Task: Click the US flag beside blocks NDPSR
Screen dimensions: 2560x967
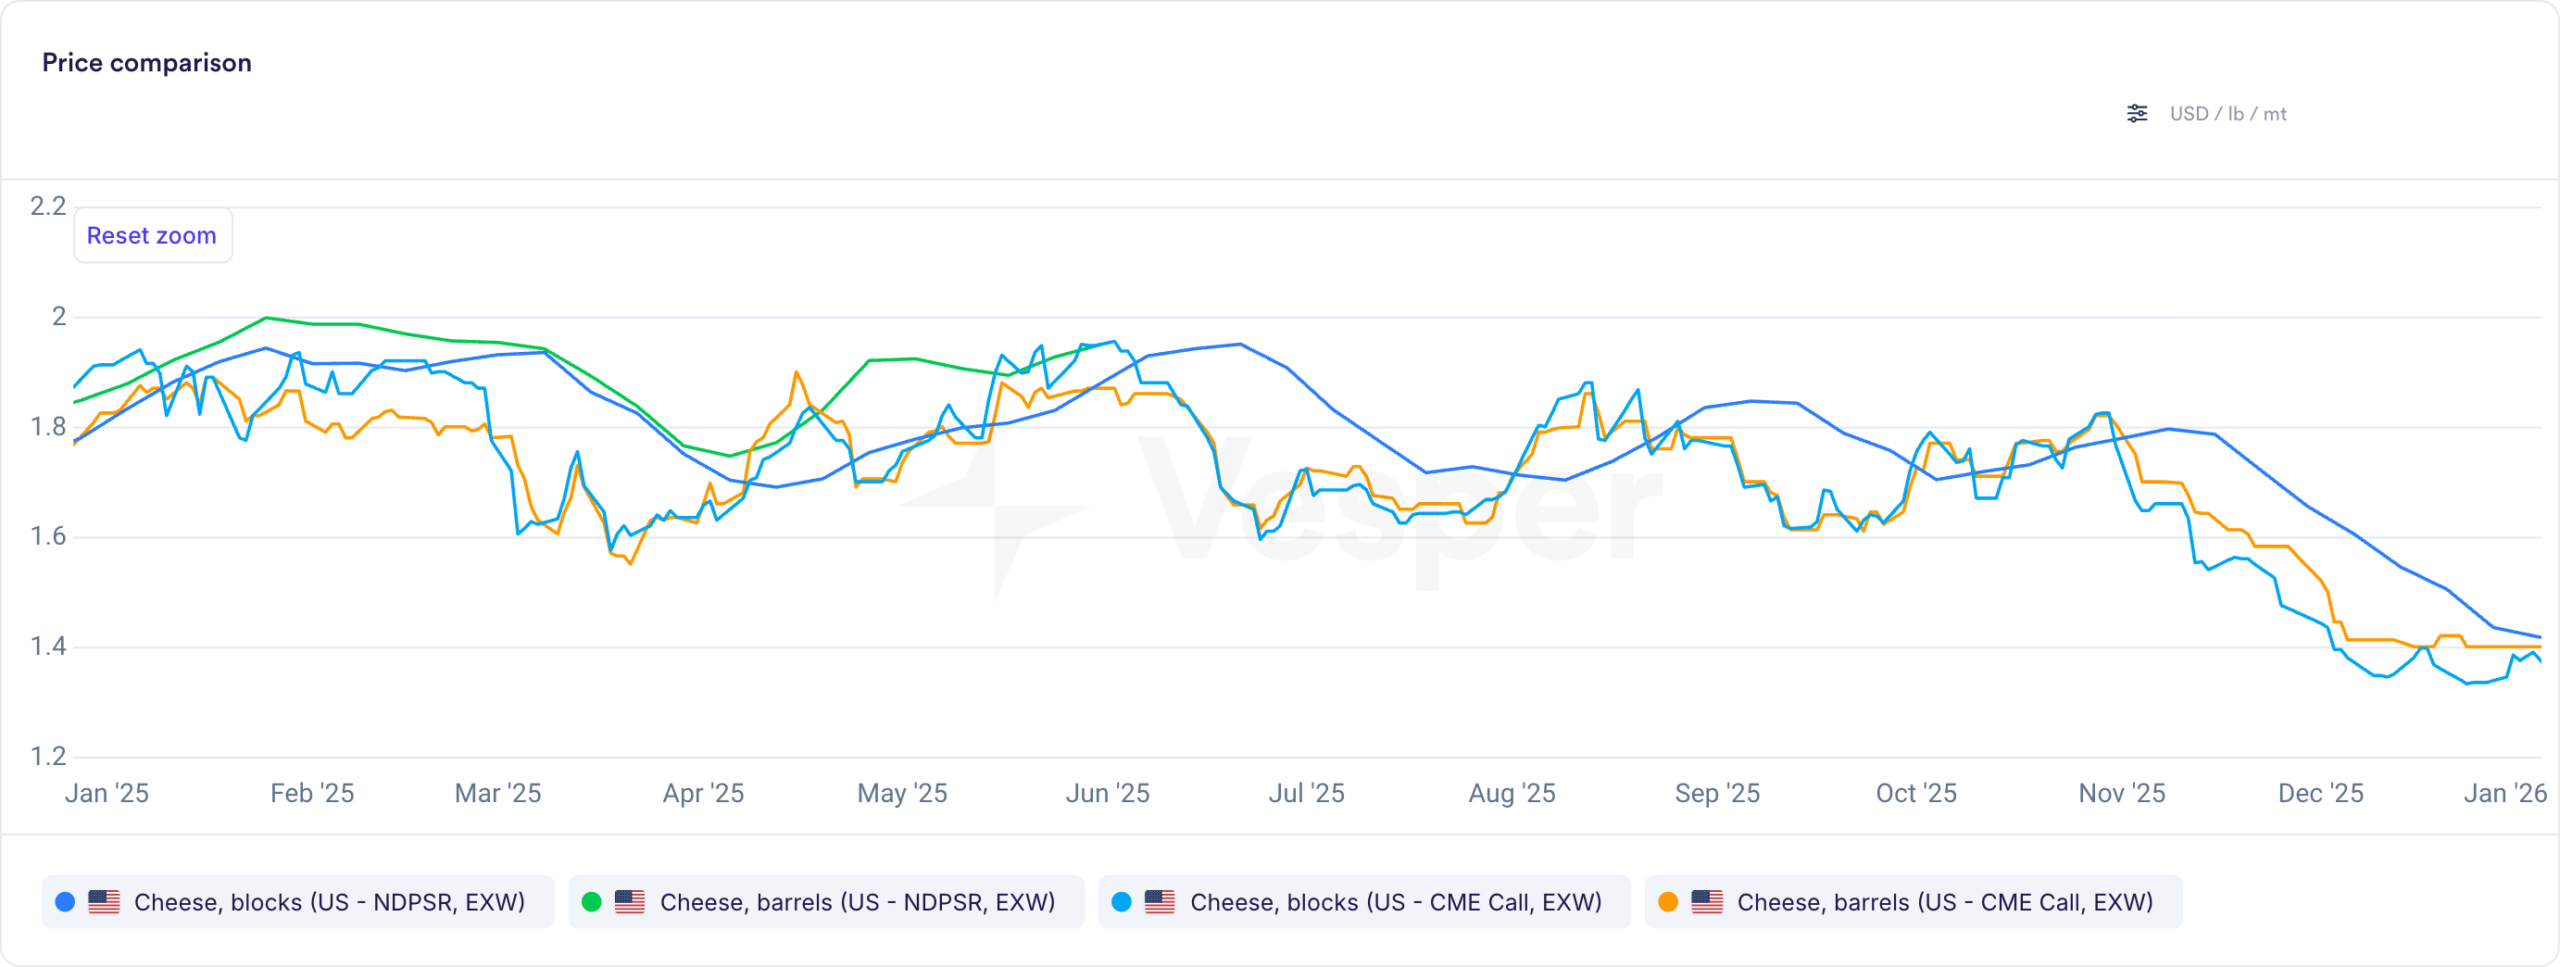Action: coord(104,902)
